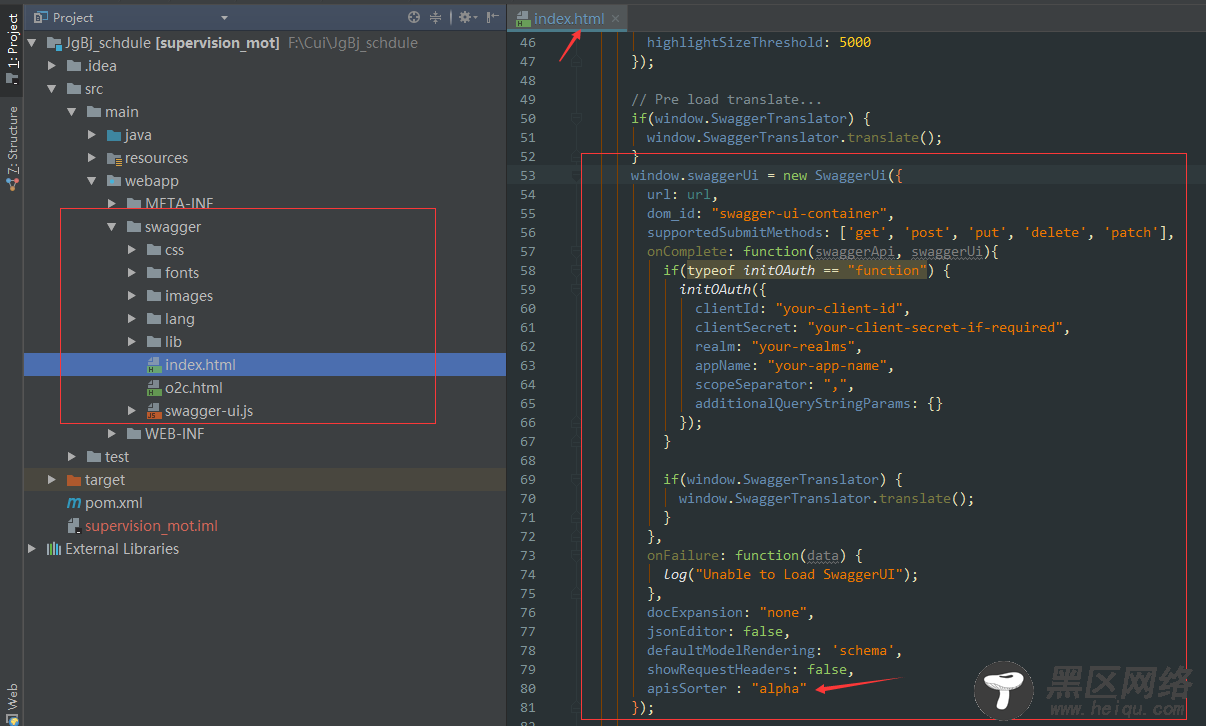
Task: Click the pom.xml Maven icon
Action: point(73,503)
